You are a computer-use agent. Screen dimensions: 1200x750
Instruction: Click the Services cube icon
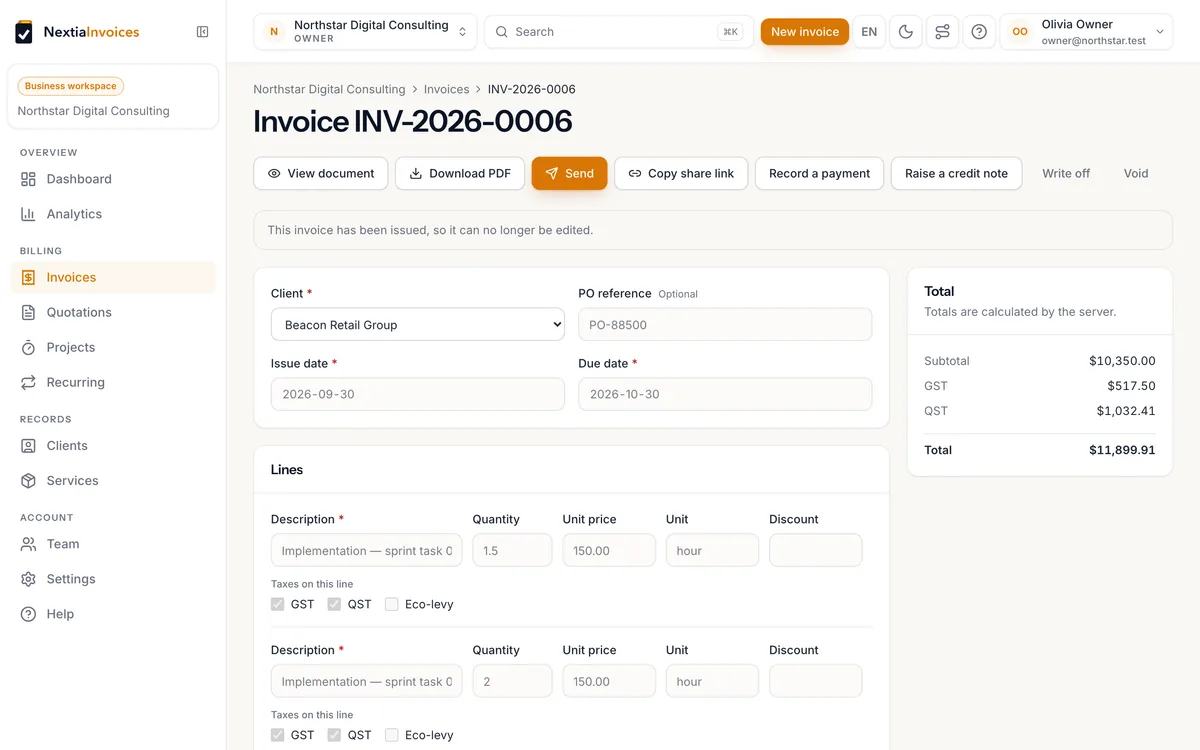(28, 481)
